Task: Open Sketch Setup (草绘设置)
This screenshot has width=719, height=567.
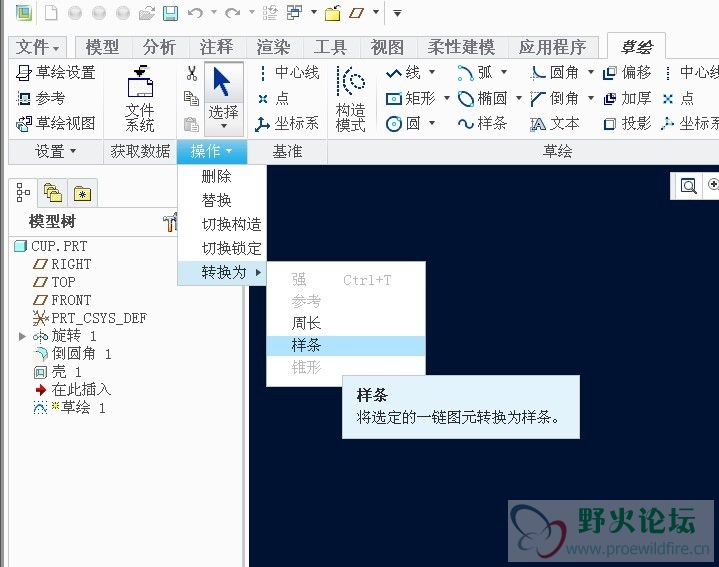Action: point(55,72)
